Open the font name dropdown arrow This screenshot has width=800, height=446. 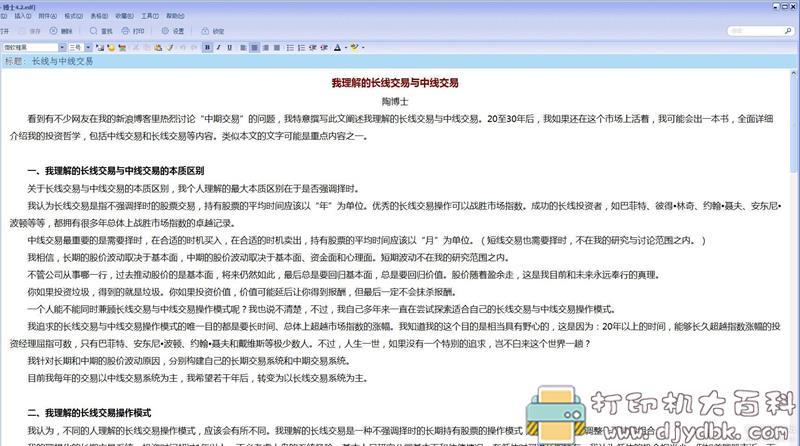pos(62,47)
